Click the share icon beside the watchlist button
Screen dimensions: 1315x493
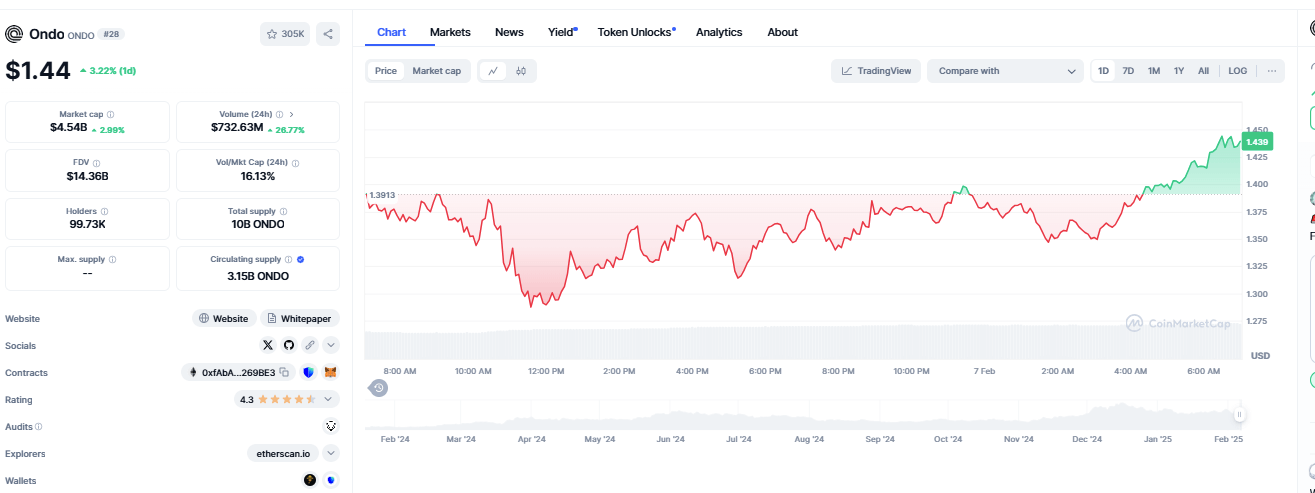[328, 34]
